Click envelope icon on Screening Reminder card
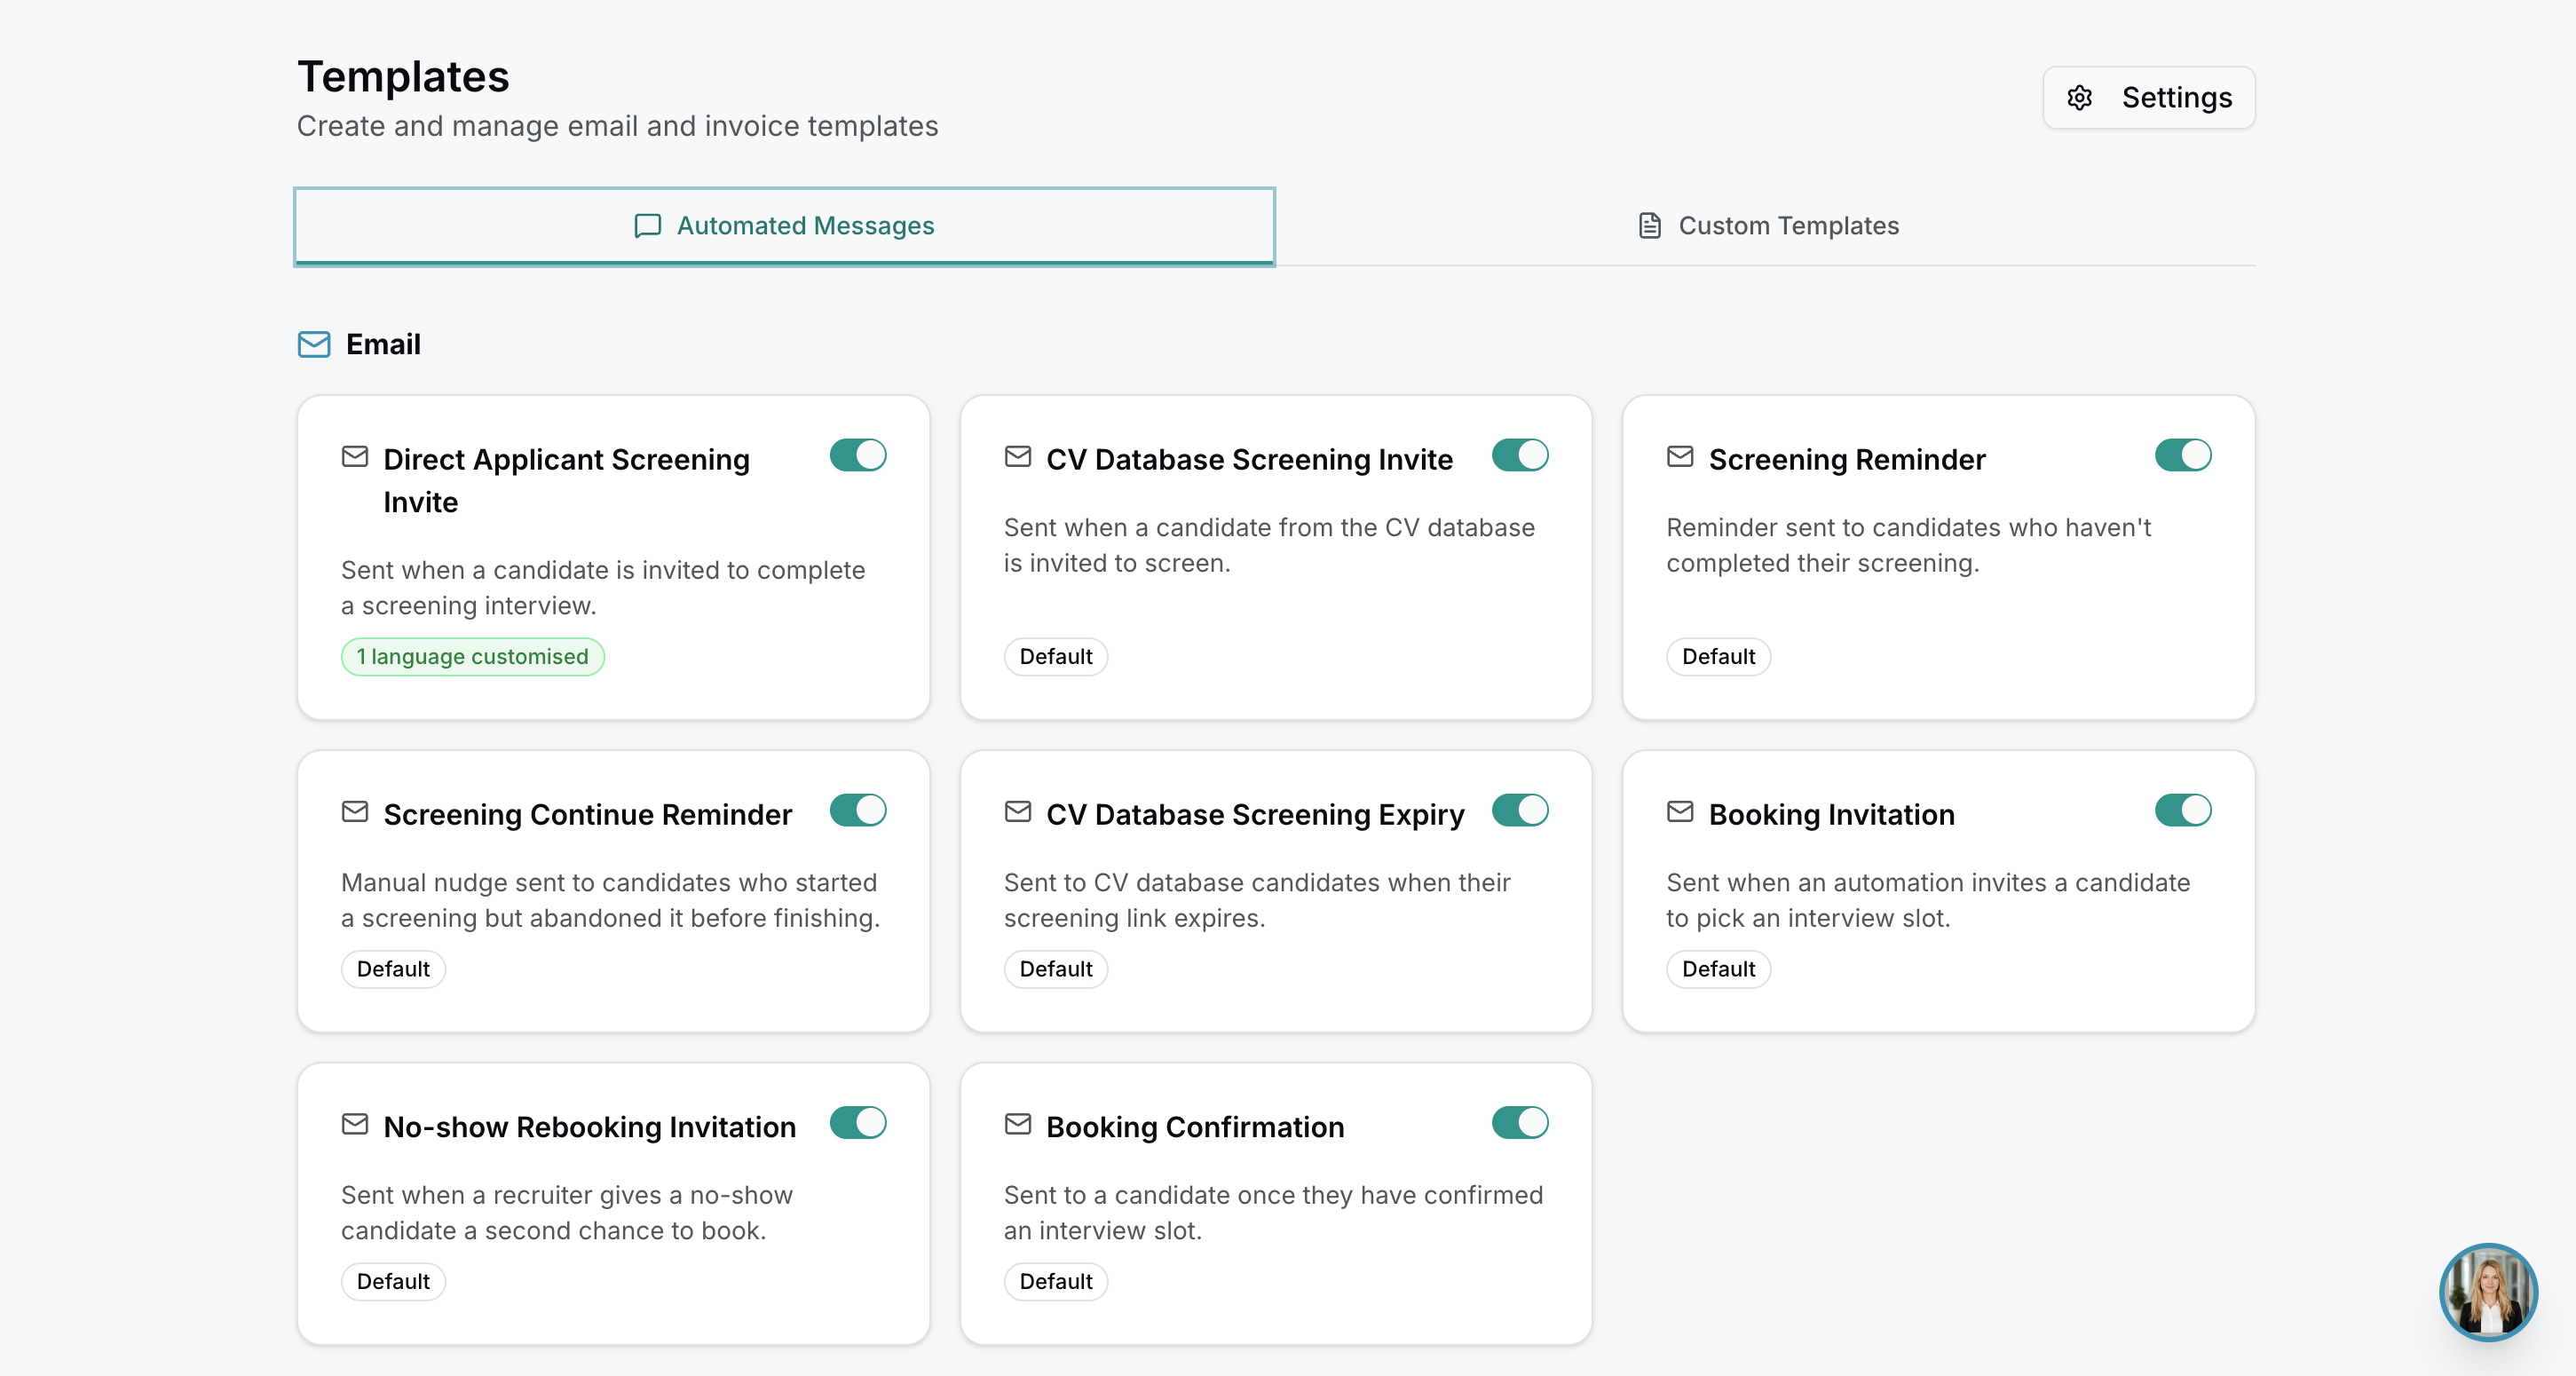 (x=1680, y=457)
